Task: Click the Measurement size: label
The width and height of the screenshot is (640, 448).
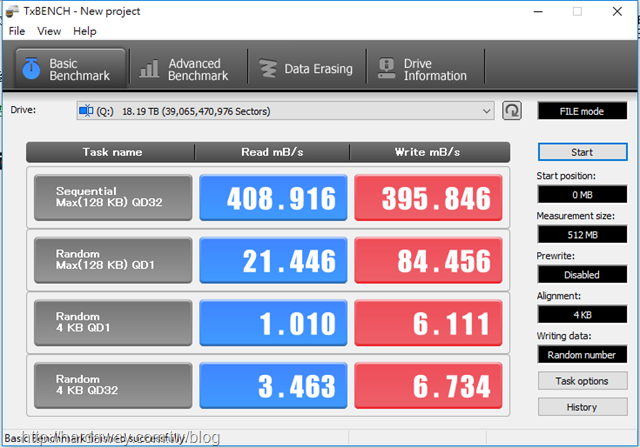Action: click(x=576, y=216)
